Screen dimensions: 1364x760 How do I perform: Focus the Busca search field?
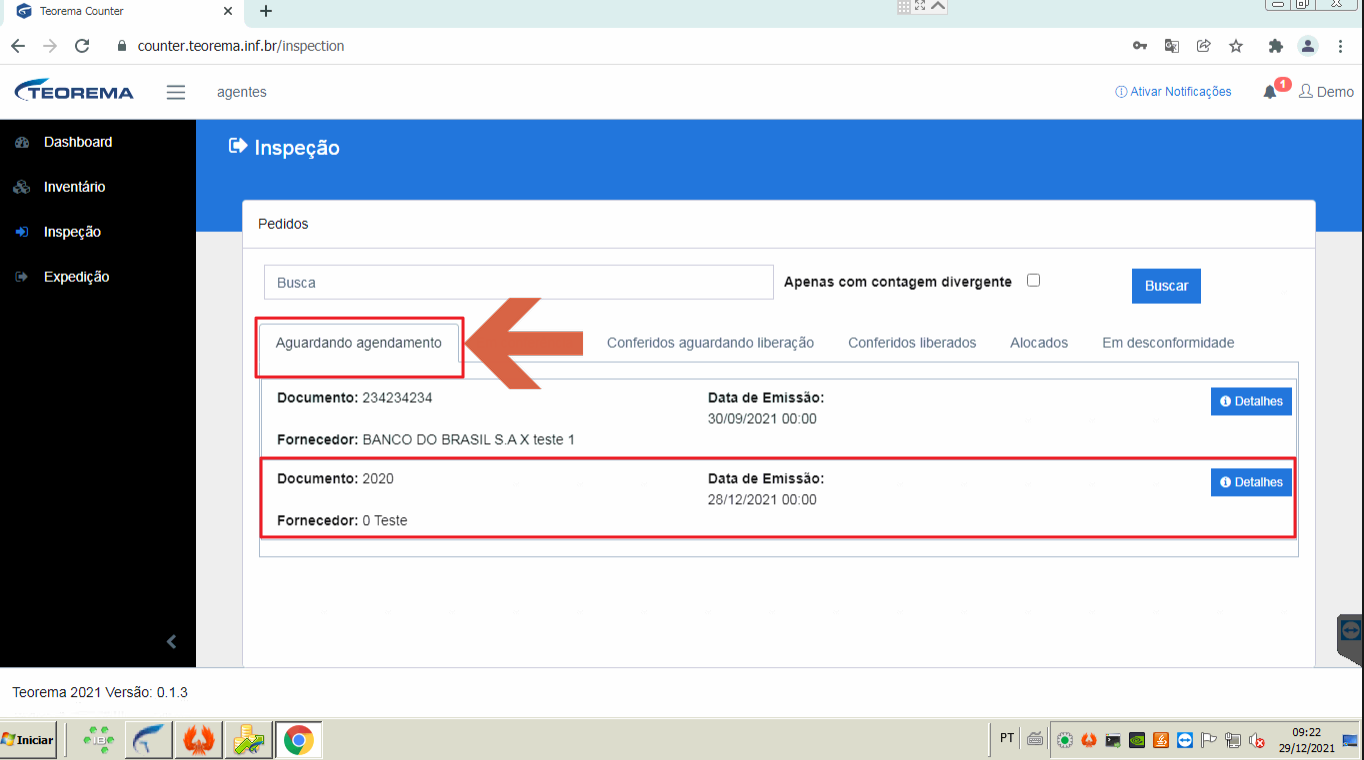pyautogui.click(x=519, y=282)
